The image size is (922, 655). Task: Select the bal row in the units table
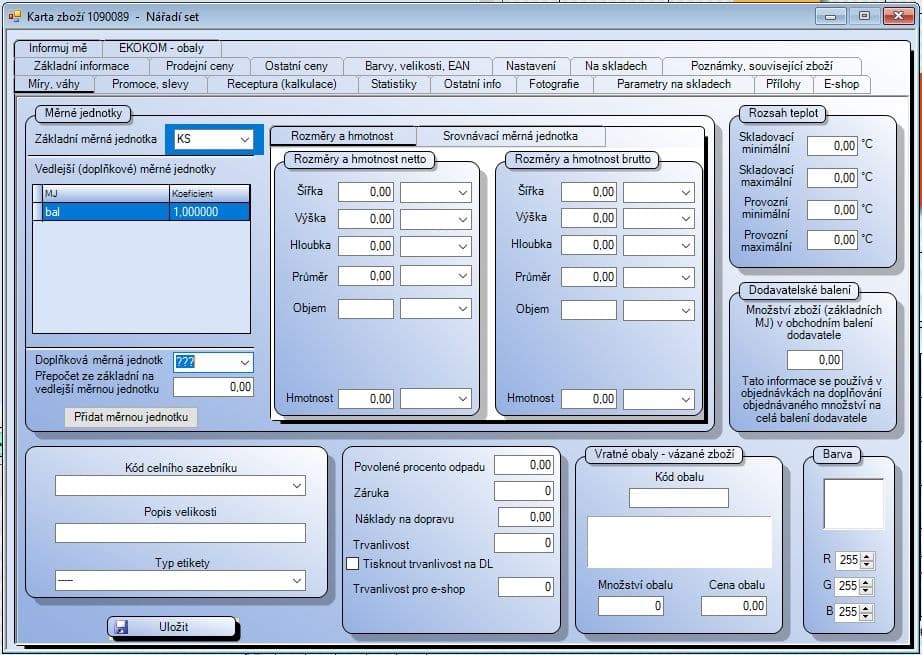point(142,212)
